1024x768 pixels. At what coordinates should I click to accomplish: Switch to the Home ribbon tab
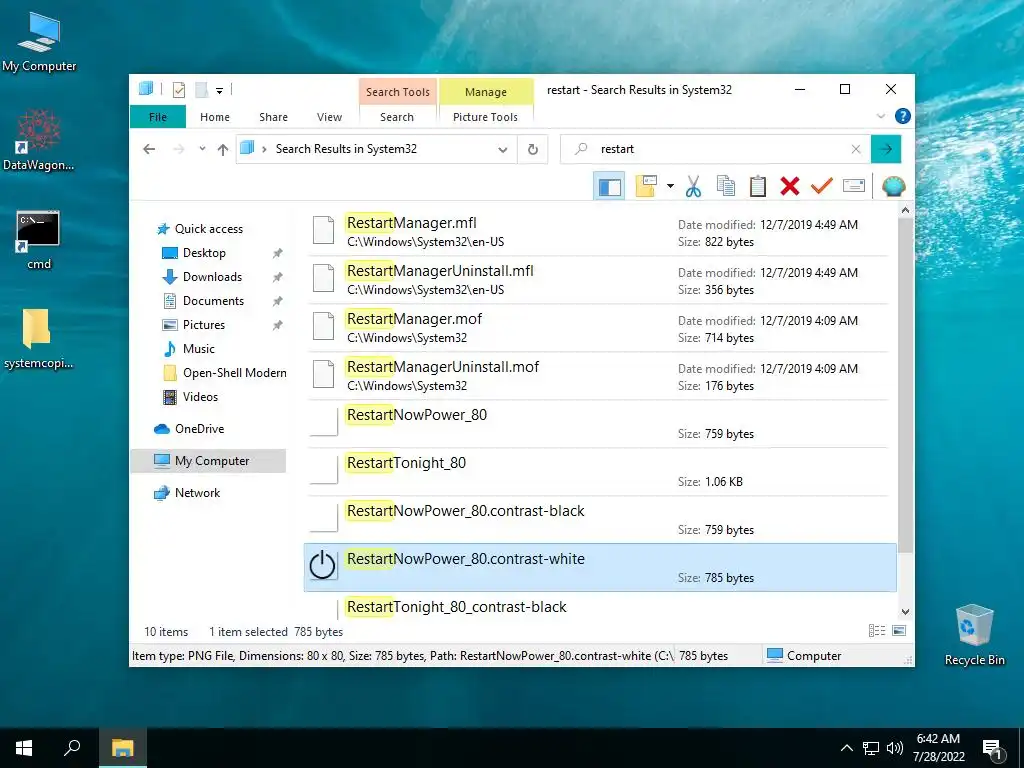click(x=215, y=117)
